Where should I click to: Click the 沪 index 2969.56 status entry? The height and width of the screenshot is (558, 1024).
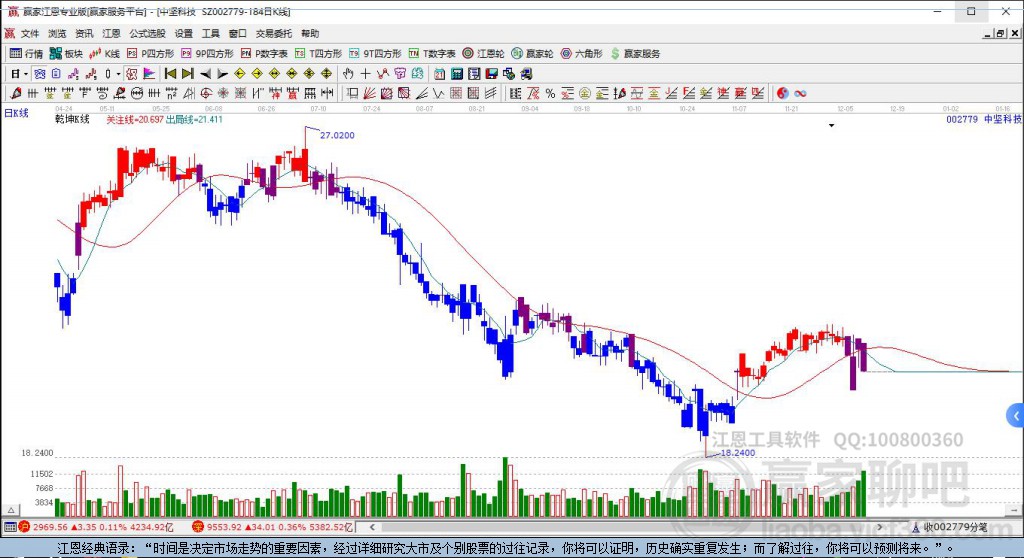coord(96,527)
